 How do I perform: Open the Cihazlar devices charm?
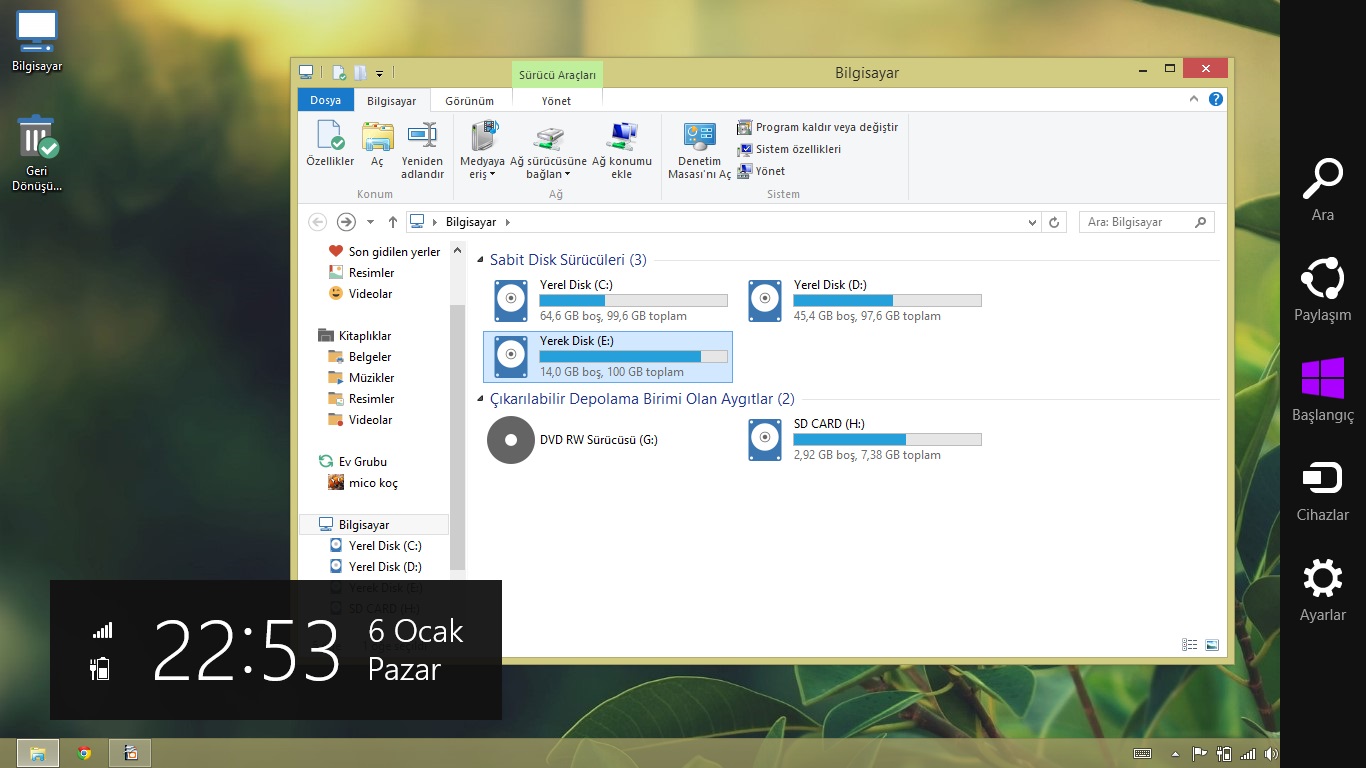point(1323,489)
